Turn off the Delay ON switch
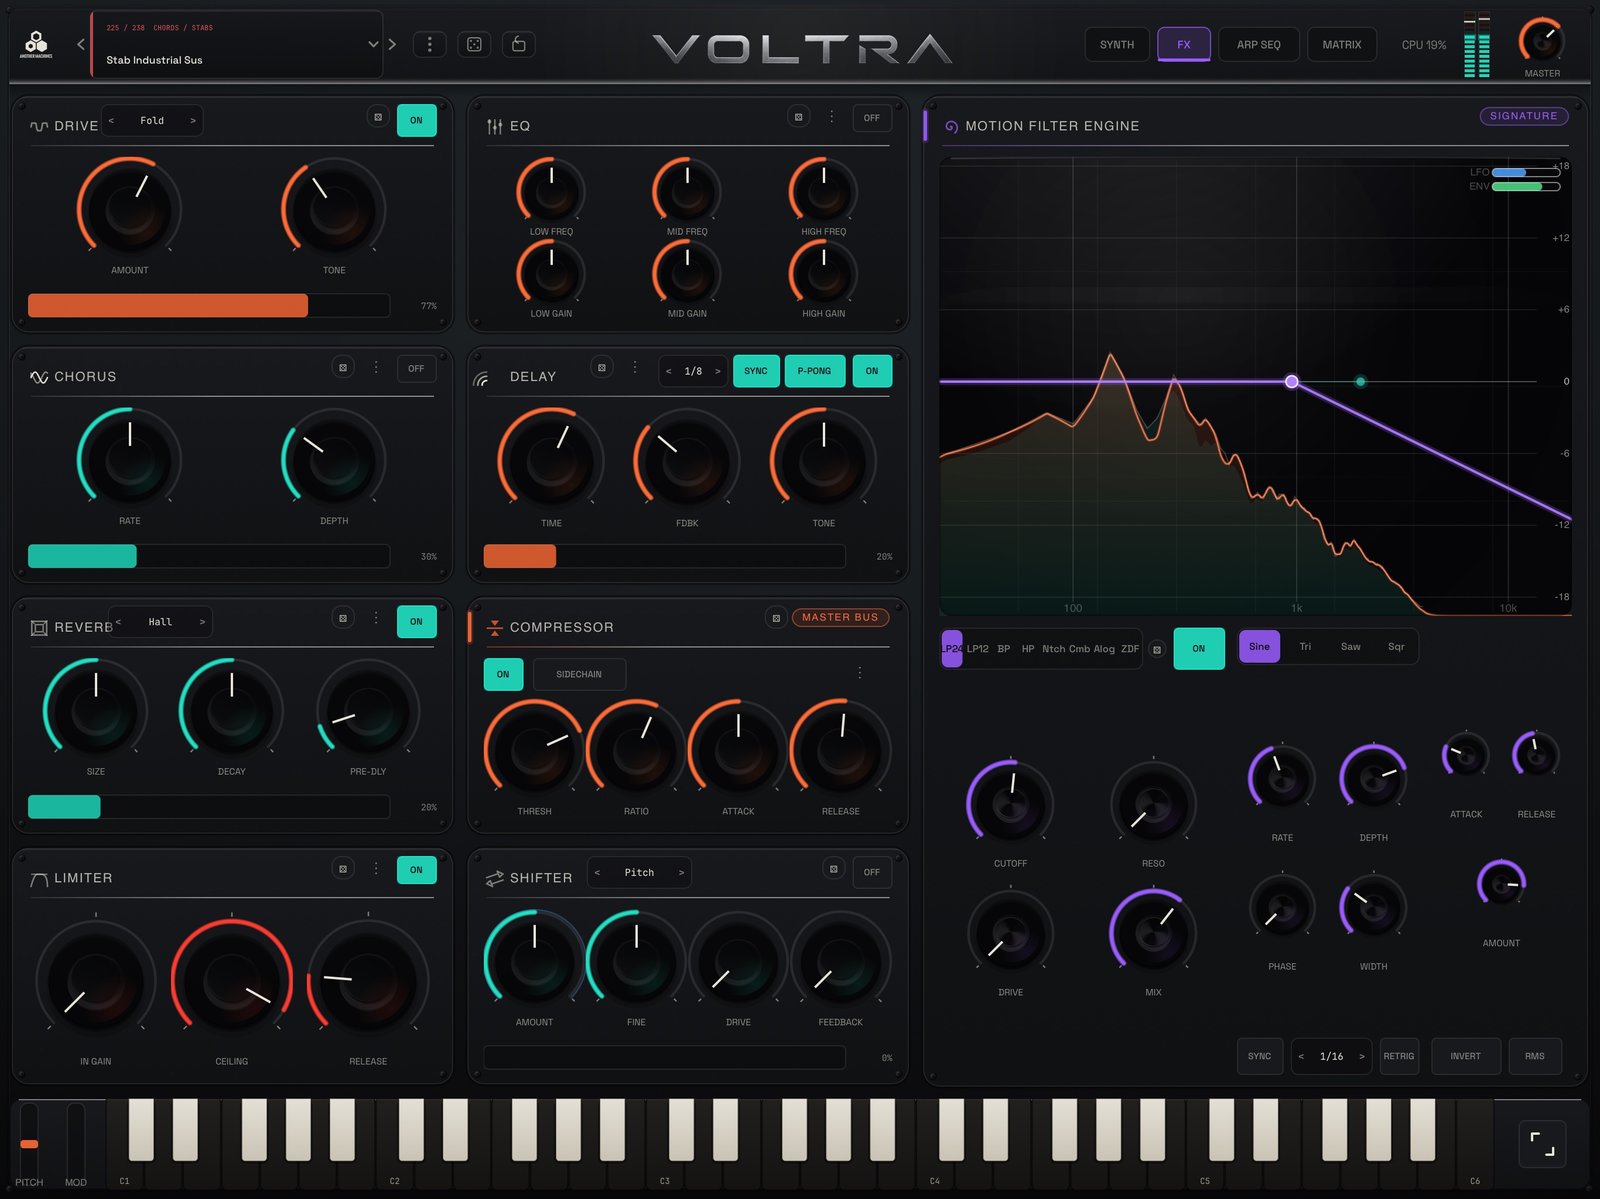The image size is (1600, 1199). (x=872, y=371)
